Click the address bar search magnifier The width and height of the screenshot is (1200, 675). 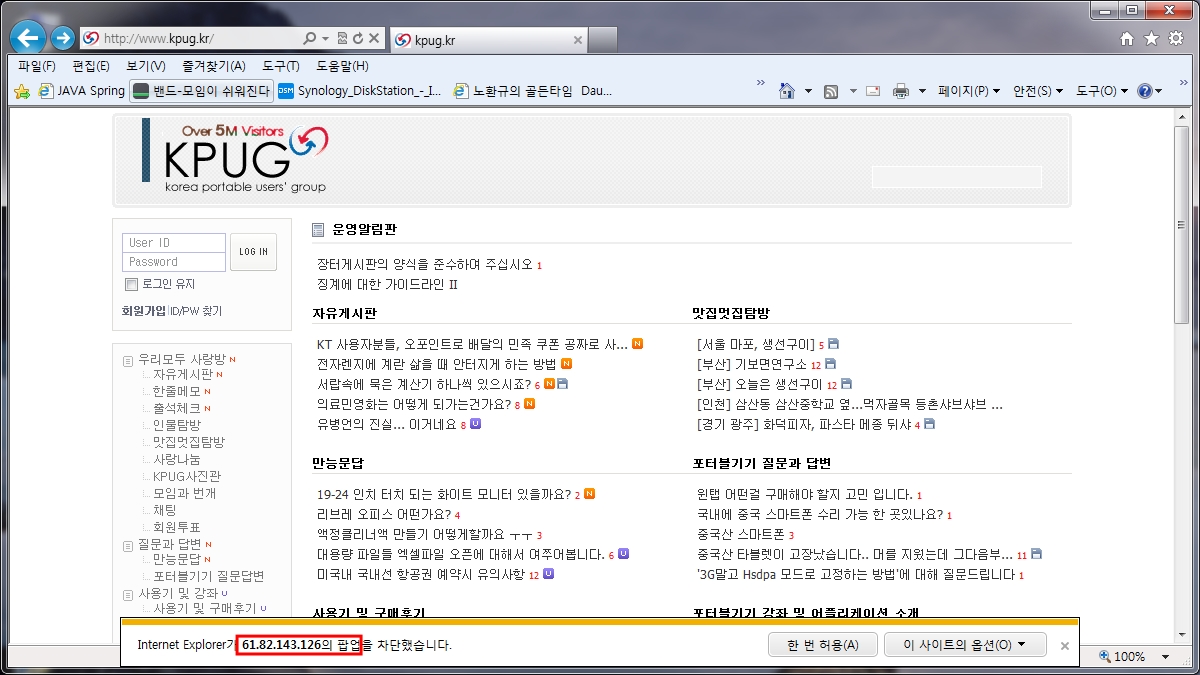pos(310,39)
